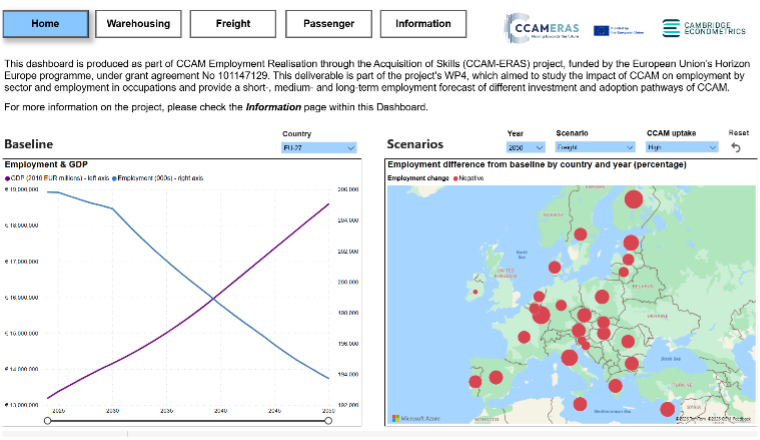Select the bubble in central France
This screenshot has height=440, width=760.
[x=524, y=337]
